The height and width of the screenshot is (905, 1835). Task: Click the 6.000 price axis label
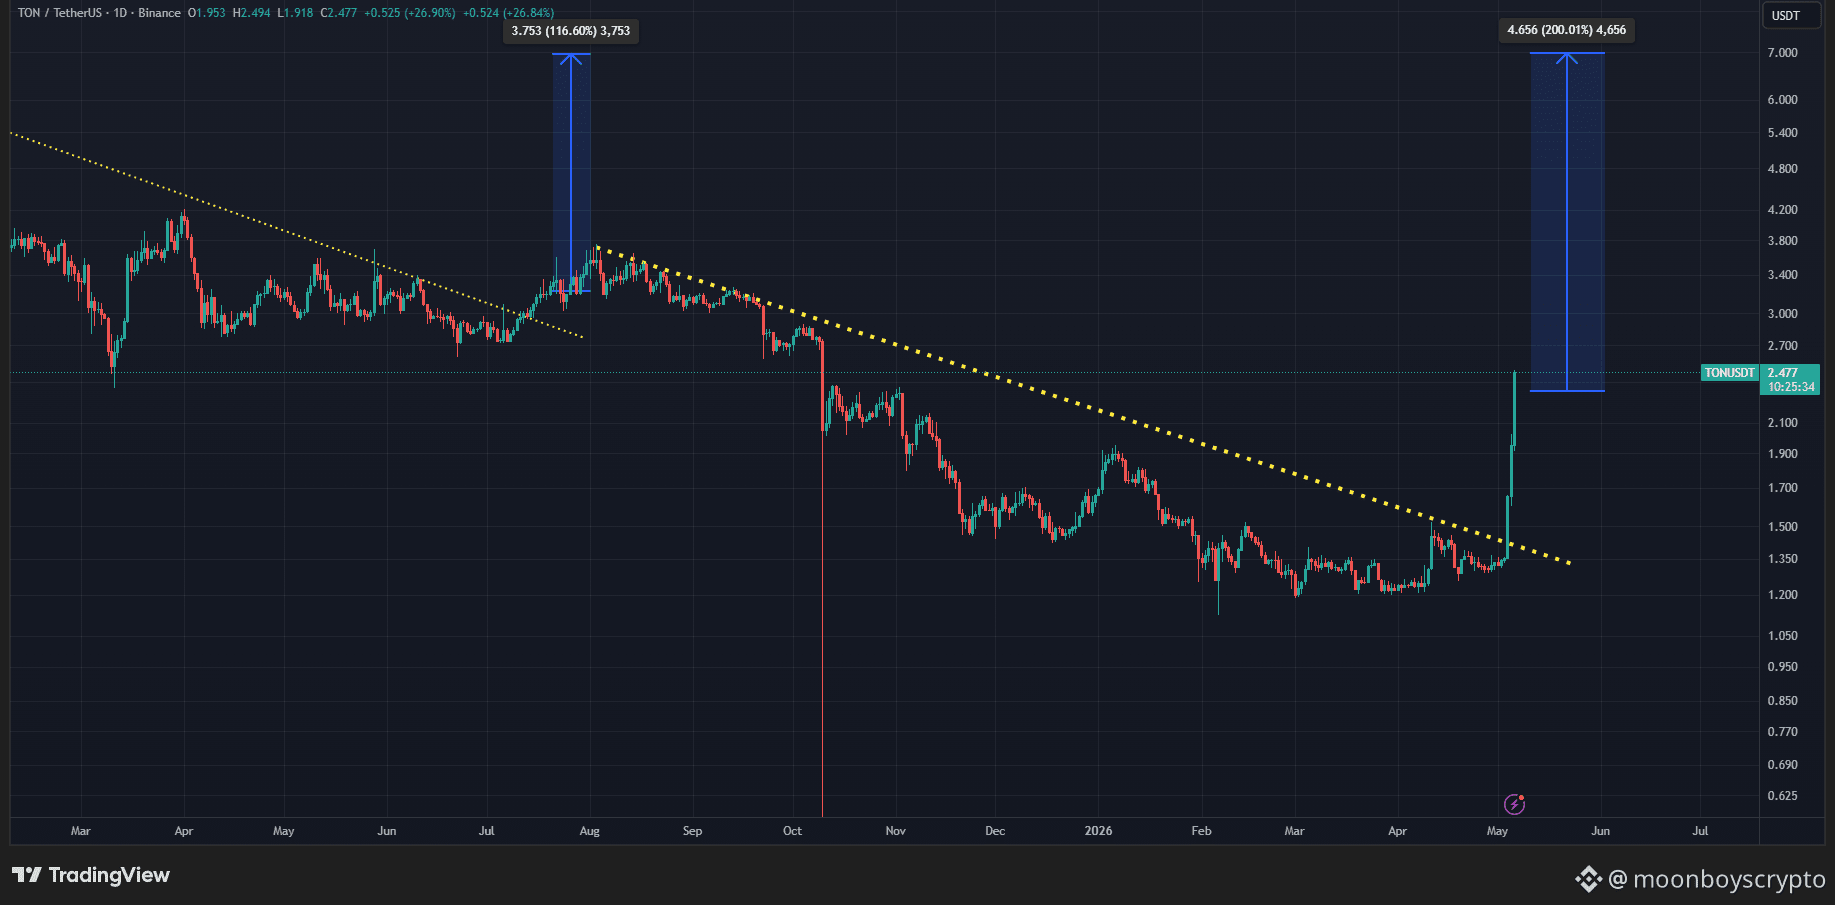(1782, 100)
